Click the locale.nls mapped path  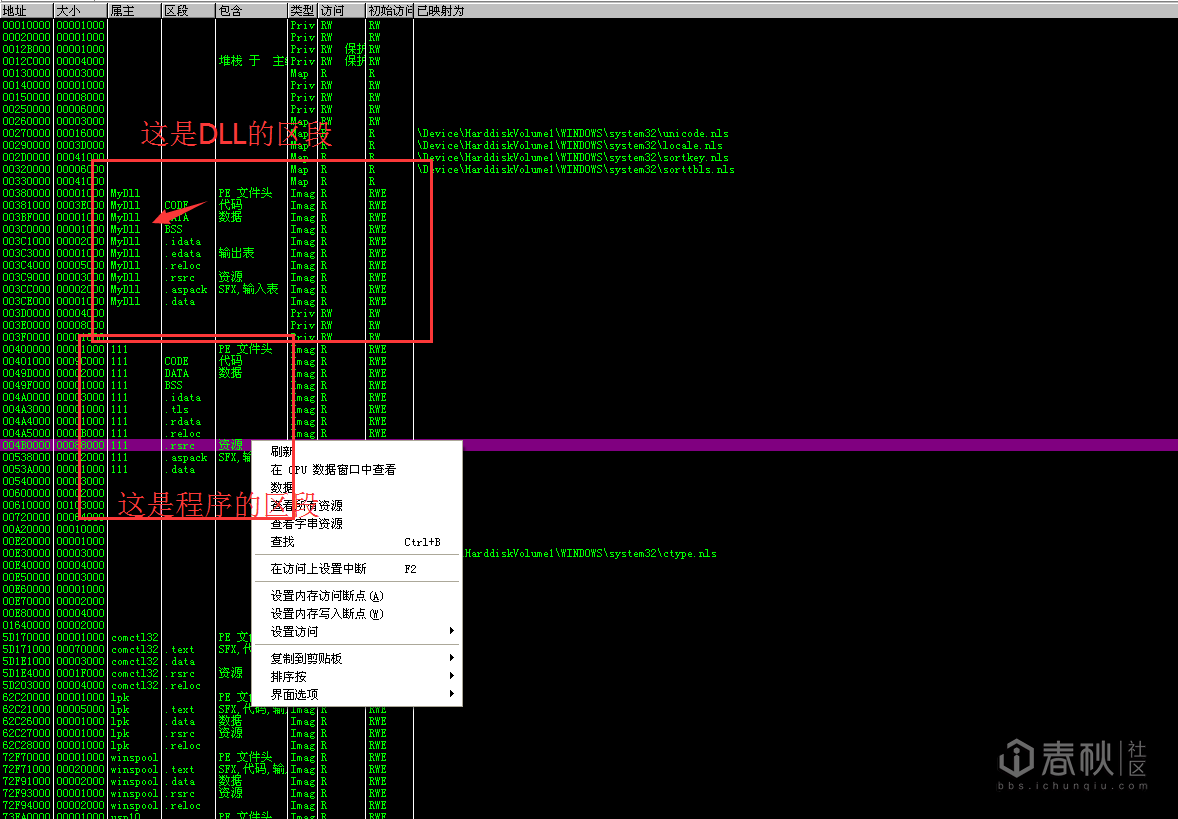[569, 146]
